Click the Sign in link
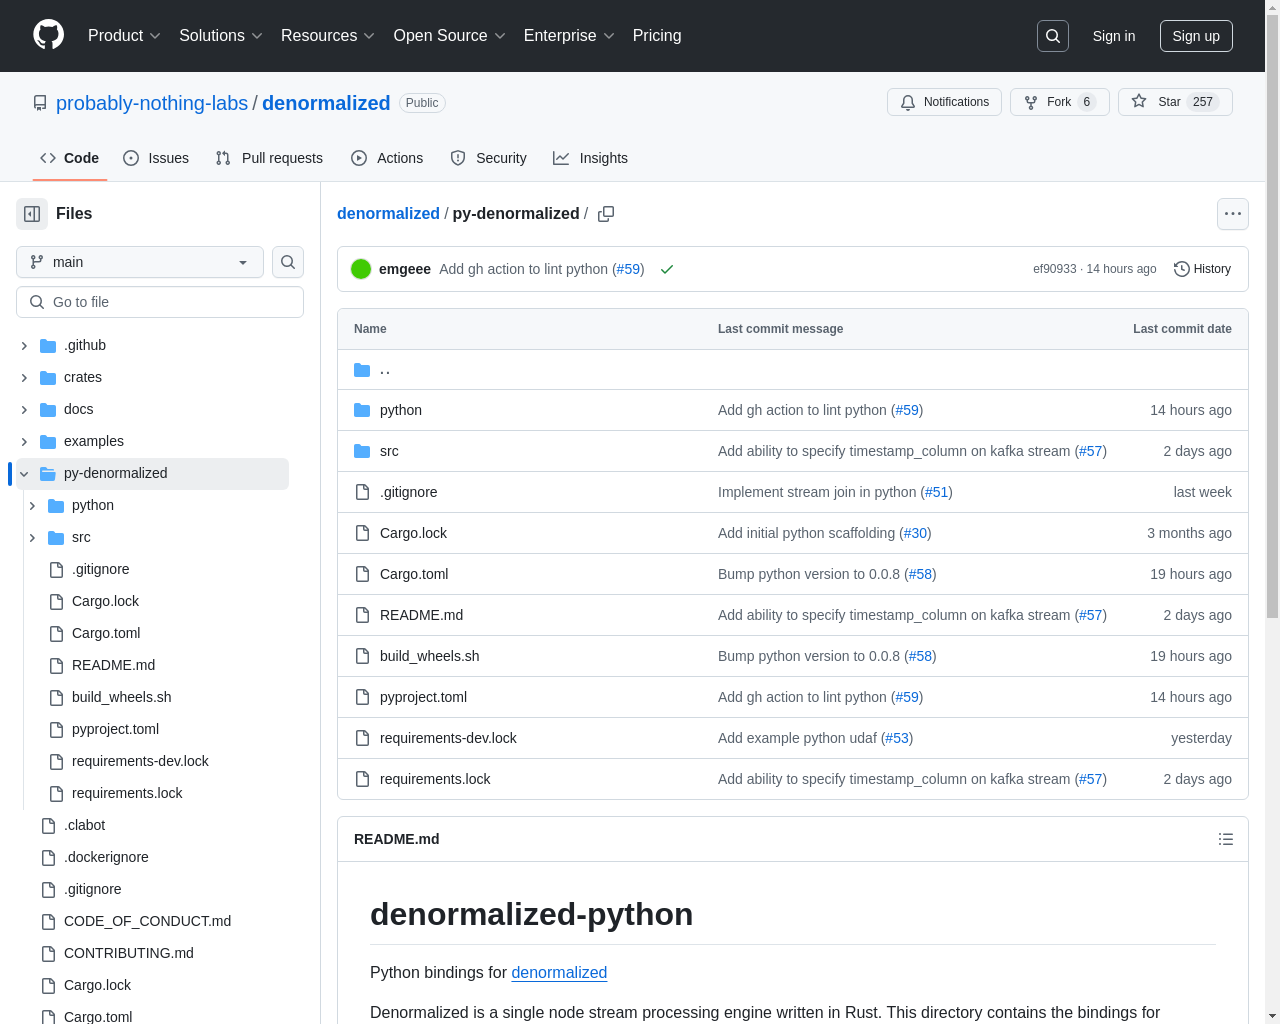This screenshot has height=1024, width=1280. pos(1114,36)
